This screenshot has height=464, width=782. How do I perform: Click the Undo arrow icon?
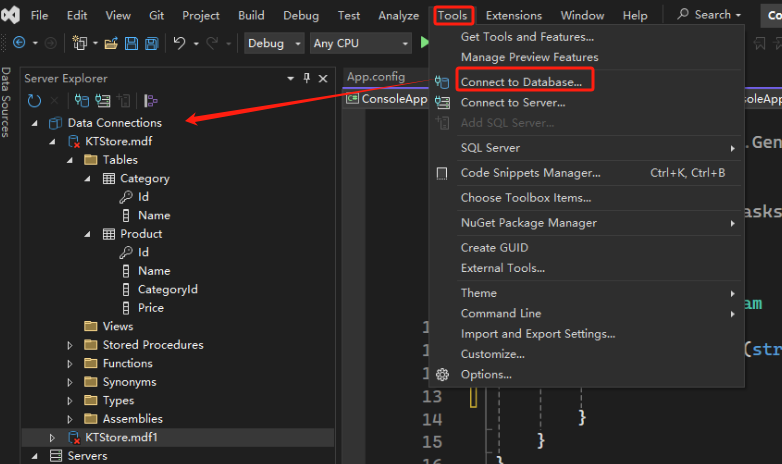coord(180,43)
